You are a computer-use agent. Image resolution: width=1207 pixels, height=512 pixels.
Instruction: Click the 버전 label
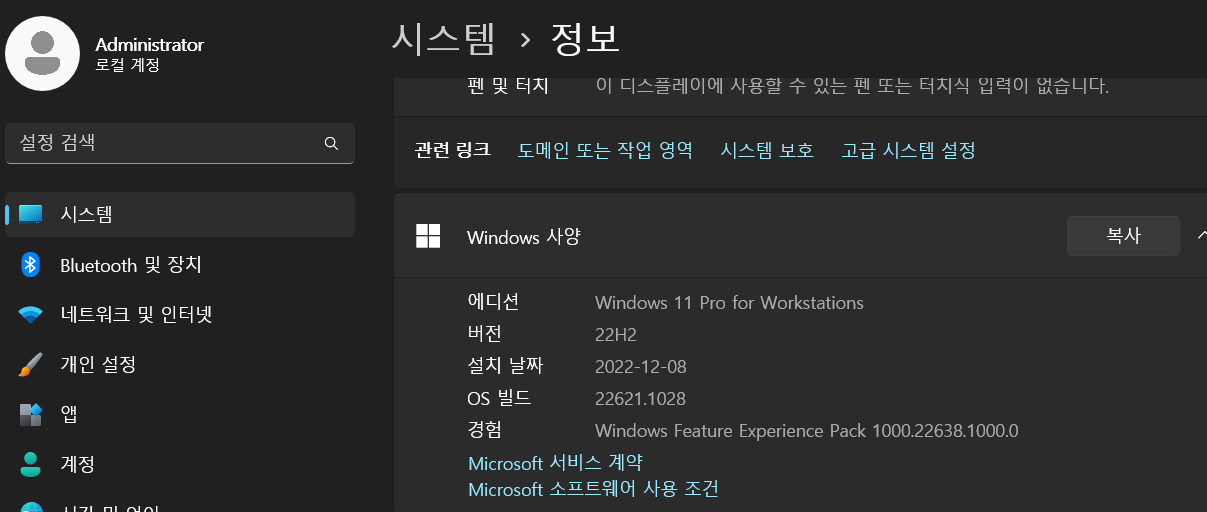pyautogui.click(x=485, y=333)
